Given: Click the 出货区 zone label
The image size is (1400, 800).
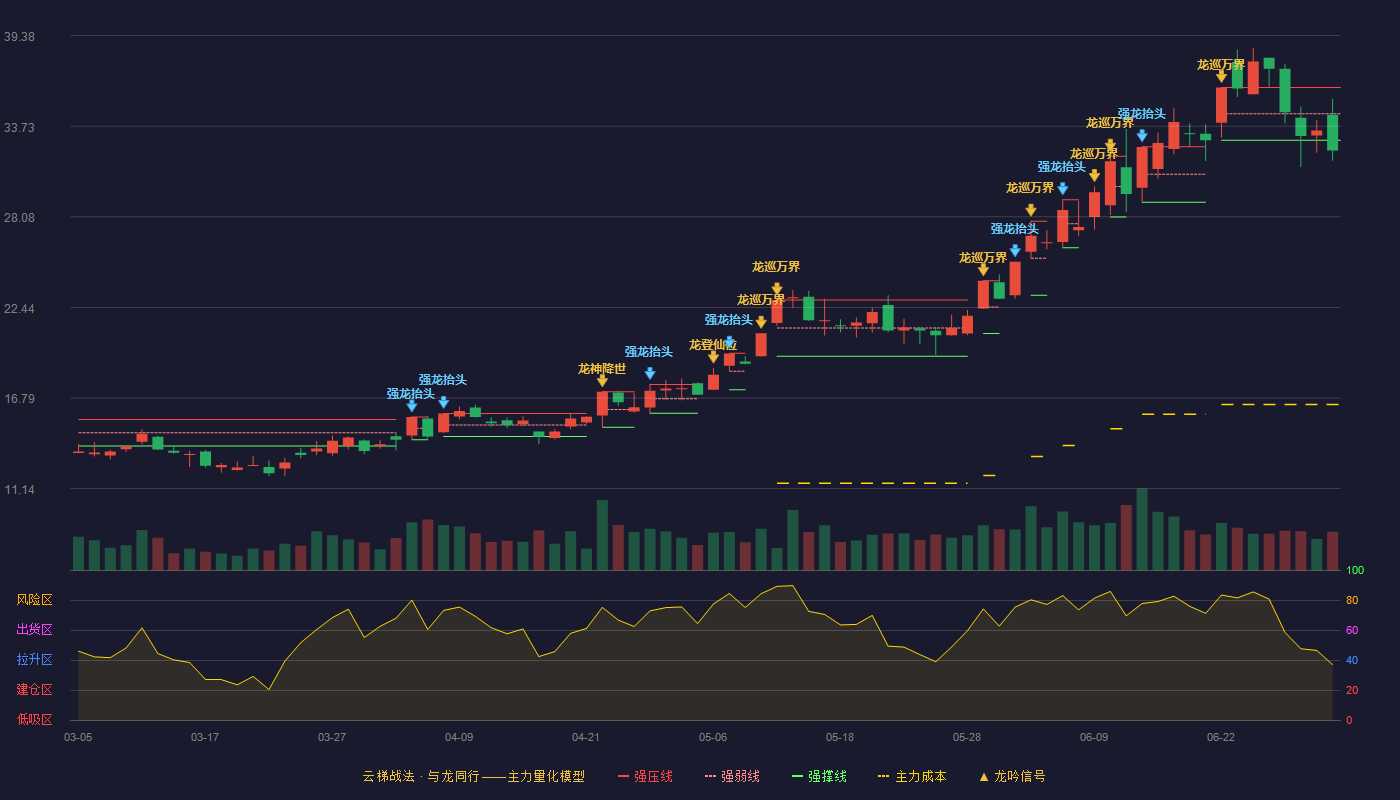Looking at the screenshot, I should pyautogui.click(x=34, y=630).
